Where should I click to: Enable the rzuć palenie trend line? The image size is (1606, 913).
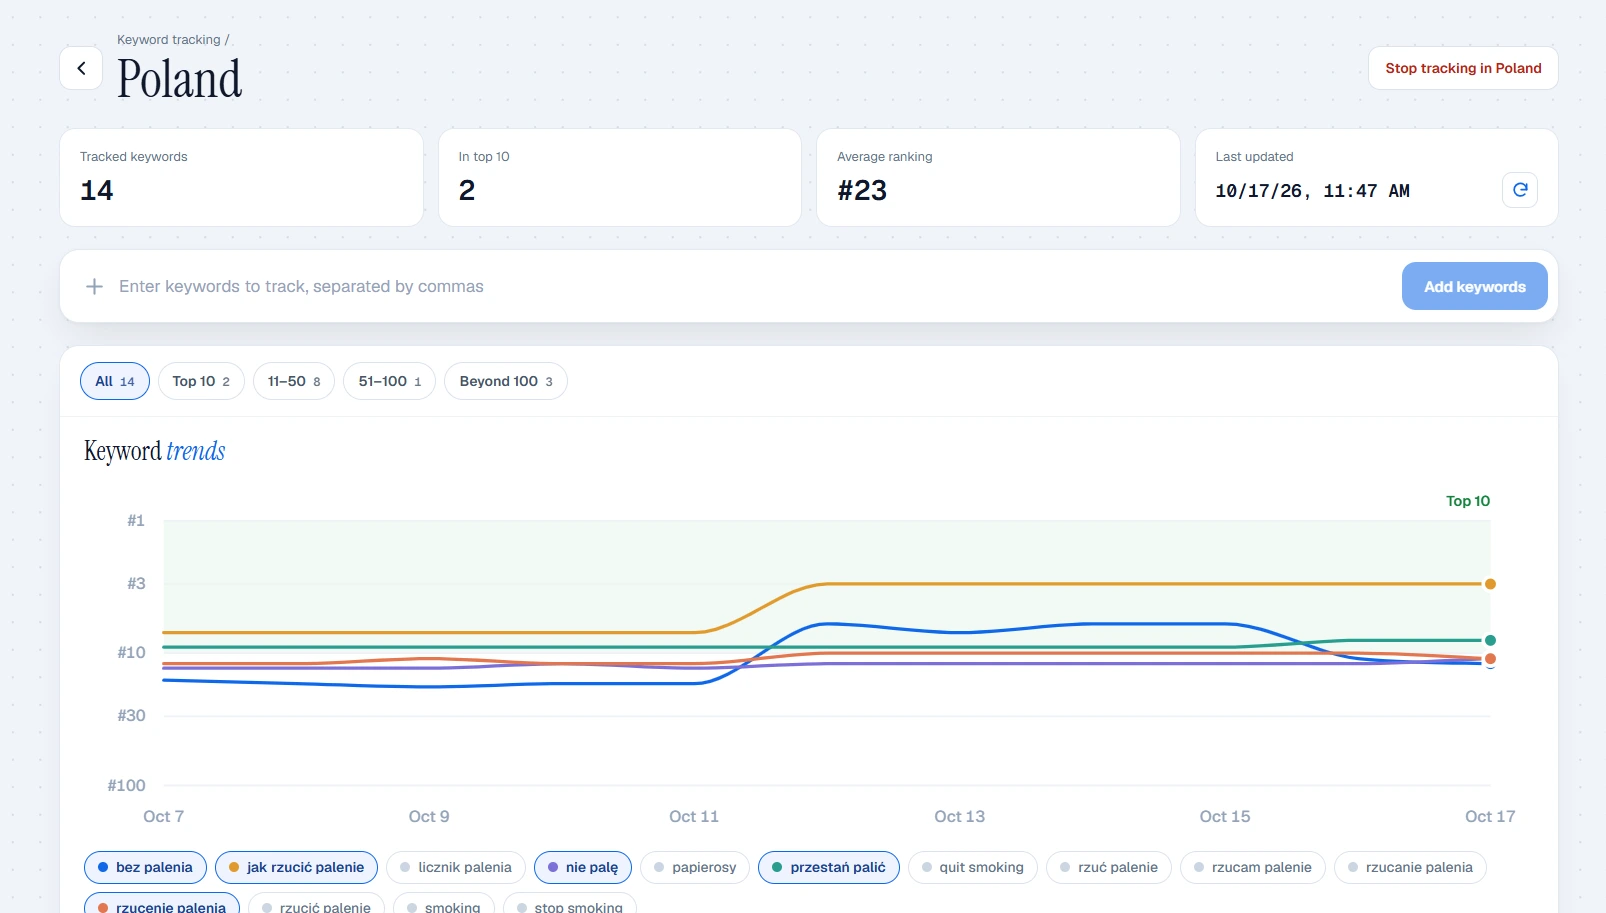tap(1109, 867)
